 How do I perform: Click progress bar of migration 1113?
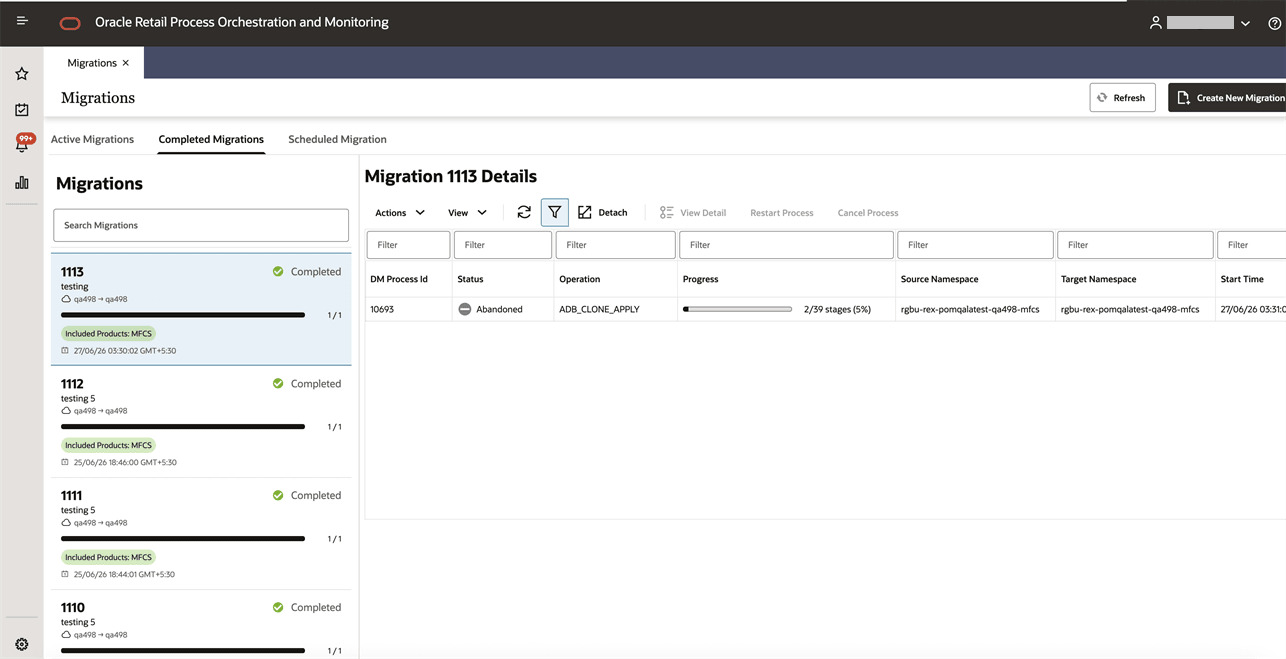tap(183, 315)
